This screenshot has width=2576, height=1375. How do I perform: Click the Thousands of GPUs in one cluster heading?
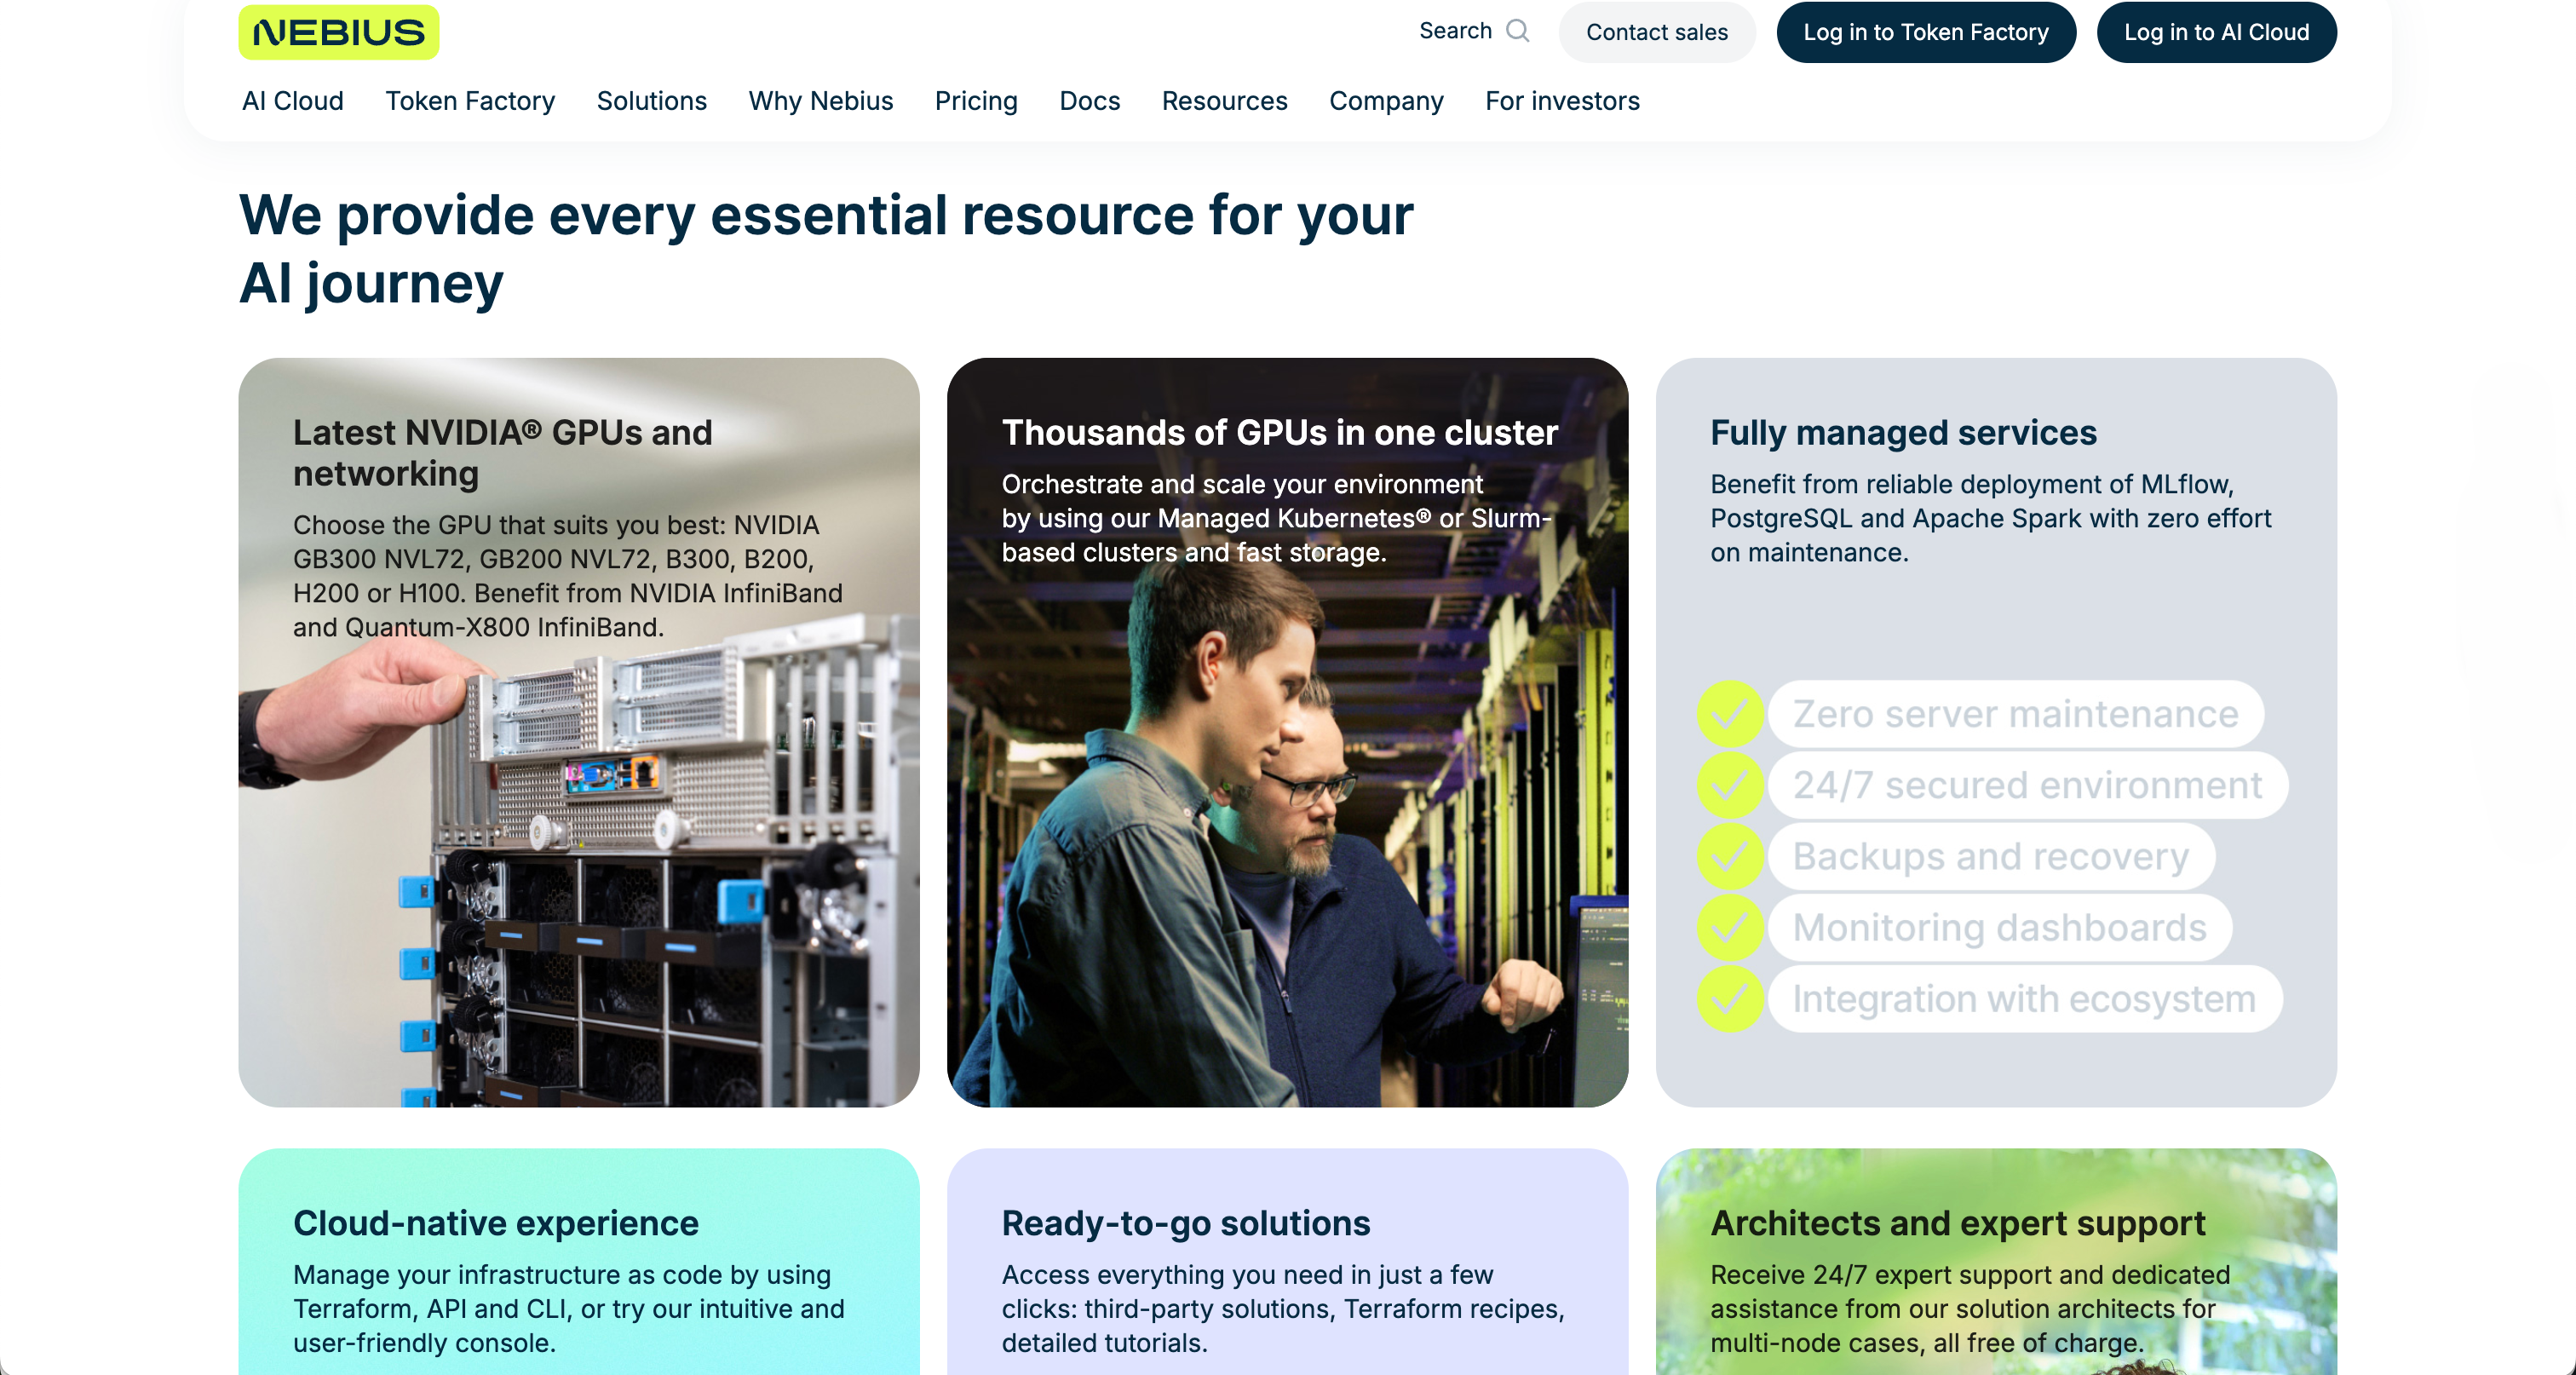[1279, 432]
